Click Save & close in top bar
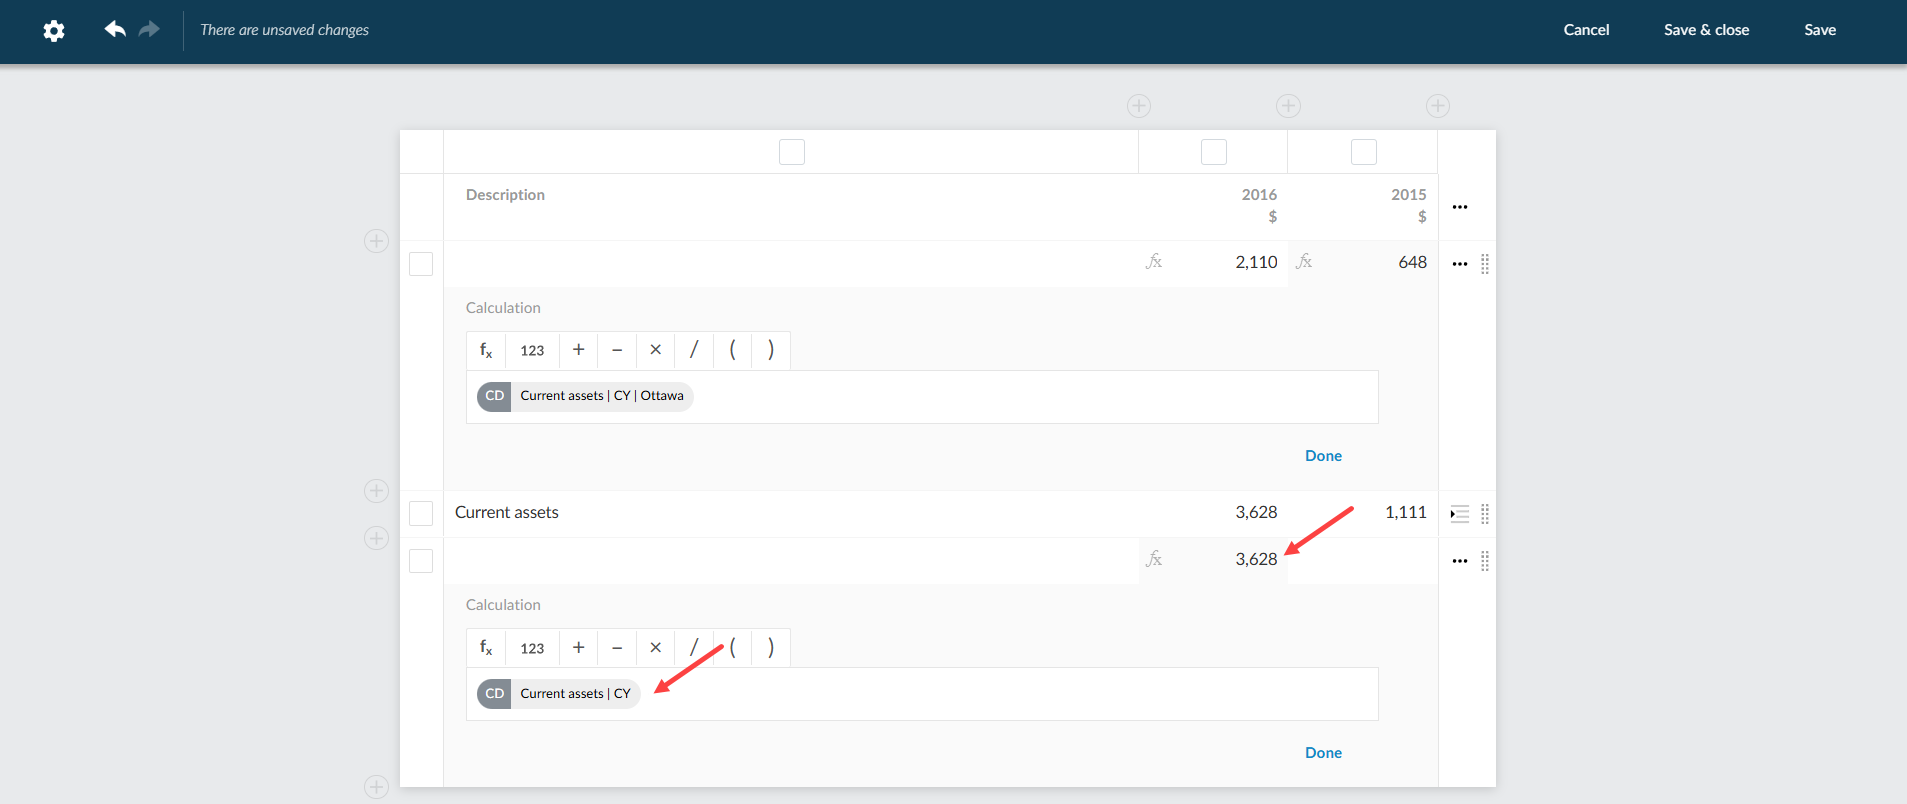The height and width of the screenshot is (804, 1907). click(1706, 30)
